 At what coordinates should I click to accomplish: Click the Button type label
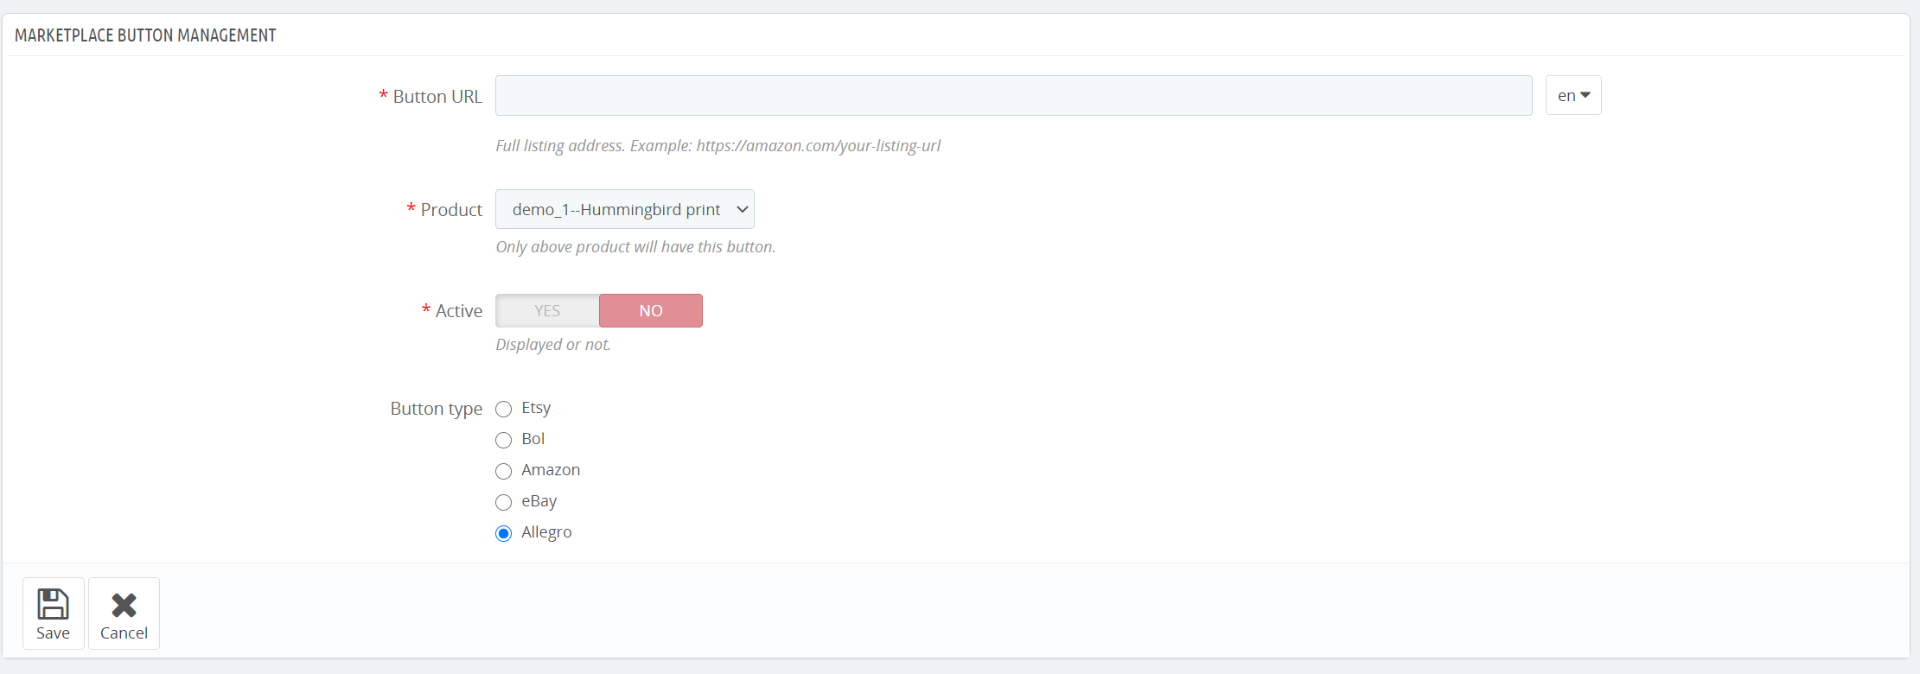click(436, 409)
